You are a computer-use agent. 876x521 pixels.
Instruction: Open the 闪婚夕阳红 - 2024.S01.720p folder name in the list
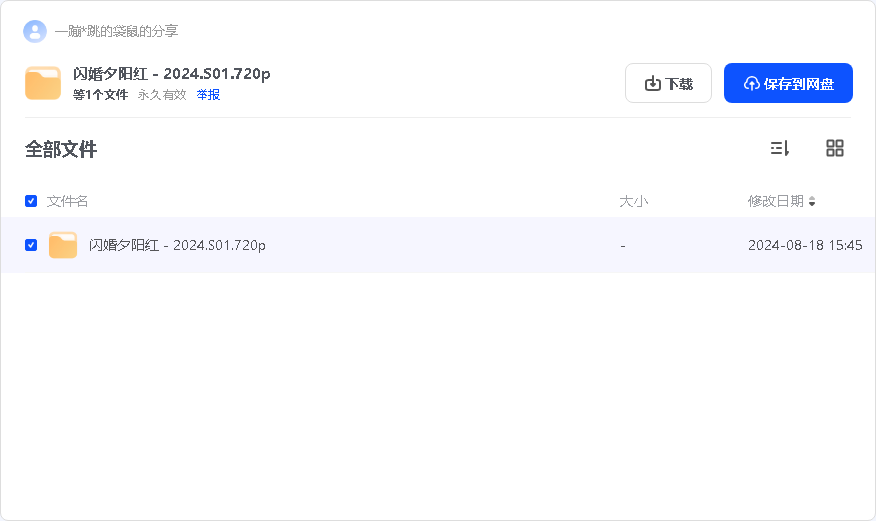pos(177,245)
